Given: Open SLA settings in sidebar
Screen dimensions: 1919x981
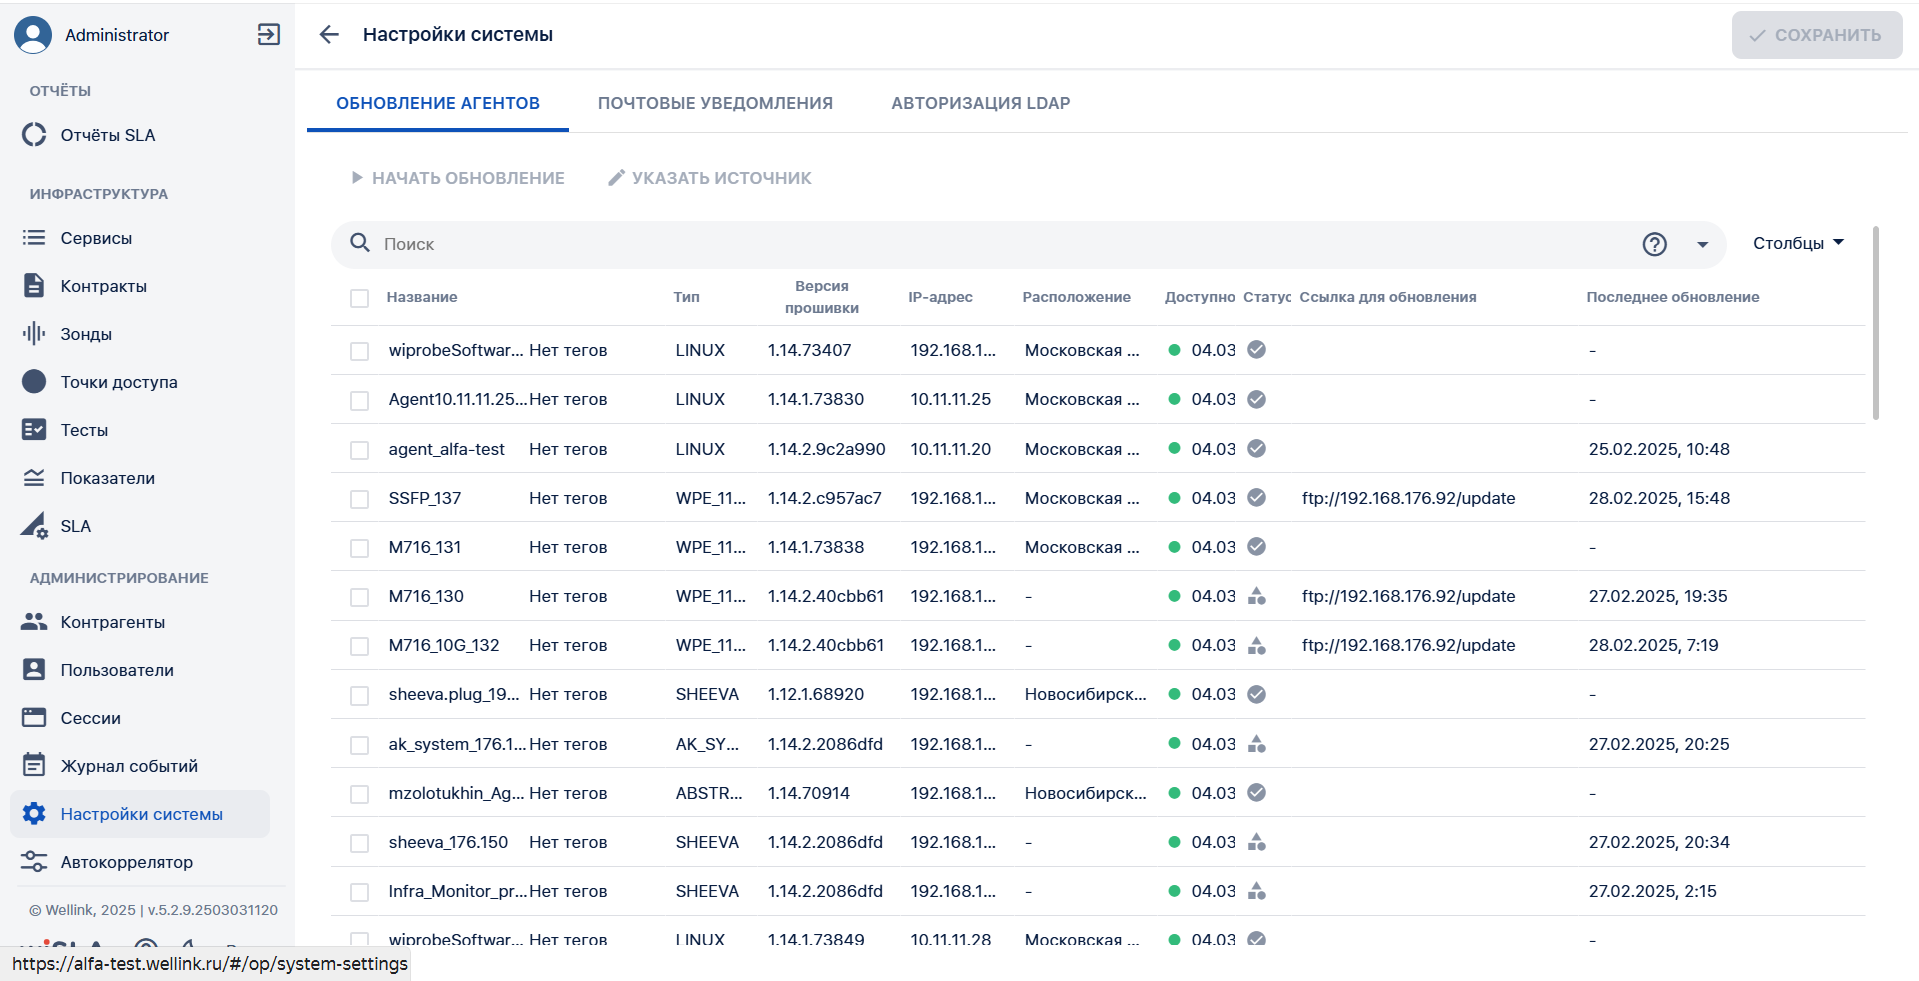Looking at the screenshot, I should click(75, 526).
